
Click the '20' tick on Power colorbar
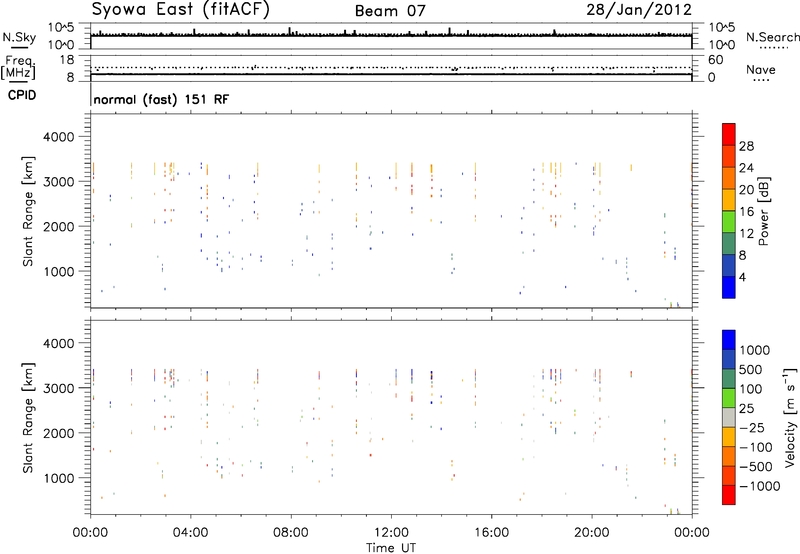click(x=746, y=190)
